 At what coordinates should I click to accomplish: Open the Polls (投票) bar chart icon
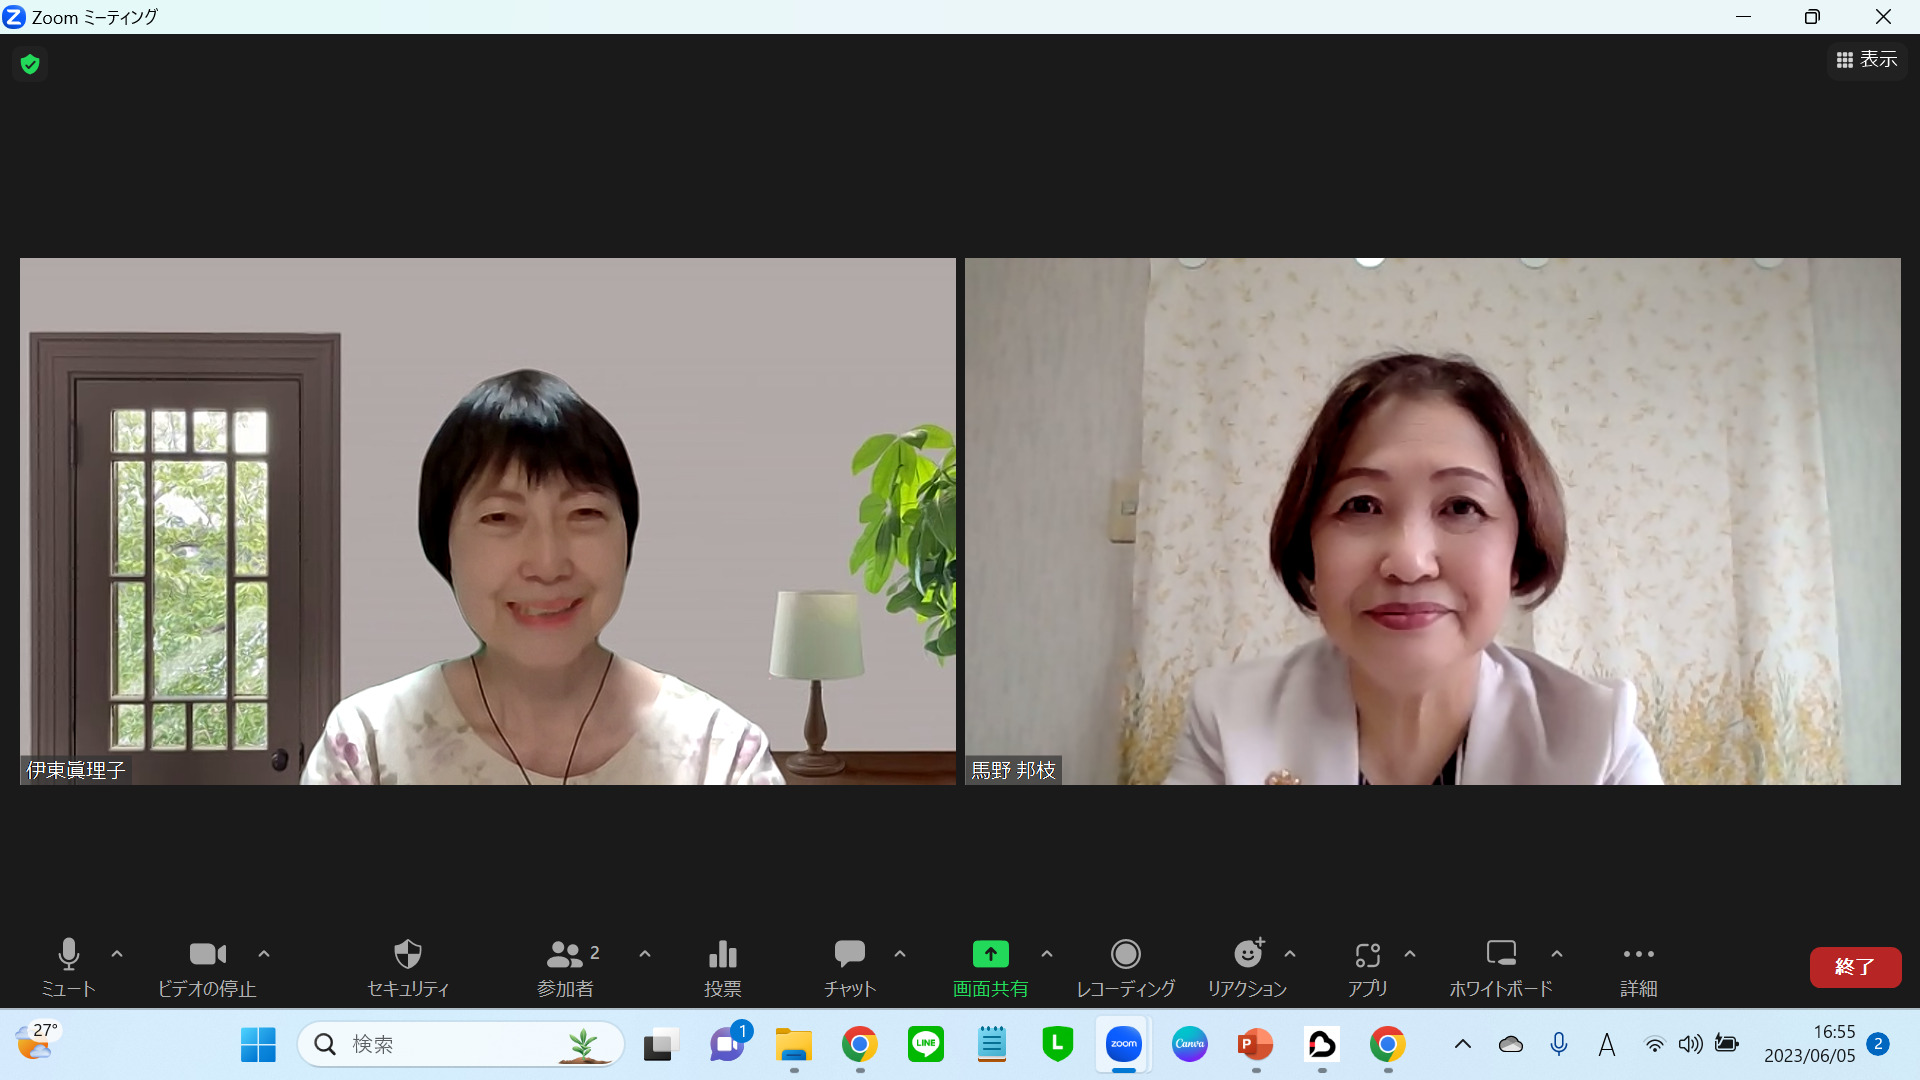(x=722, y=955)
